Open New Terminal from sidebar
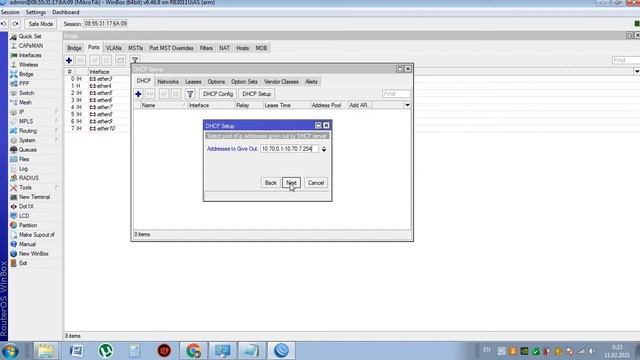 click(x=34, y=197)
